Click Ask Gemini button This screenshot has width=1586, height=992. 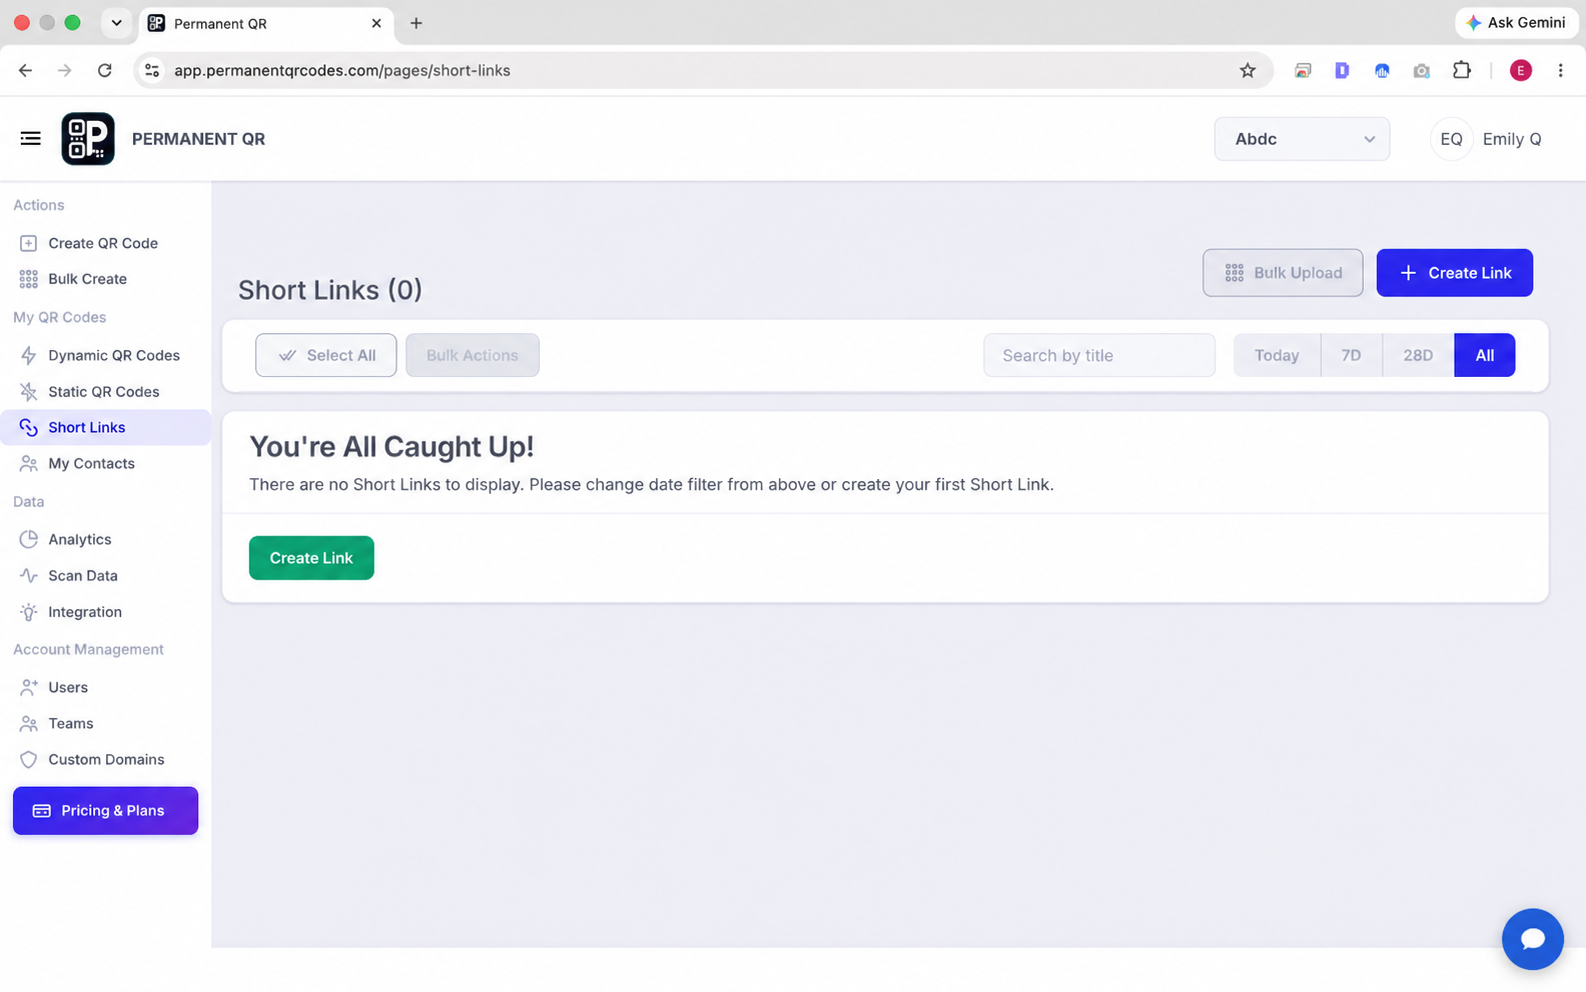coord(1516,22)
